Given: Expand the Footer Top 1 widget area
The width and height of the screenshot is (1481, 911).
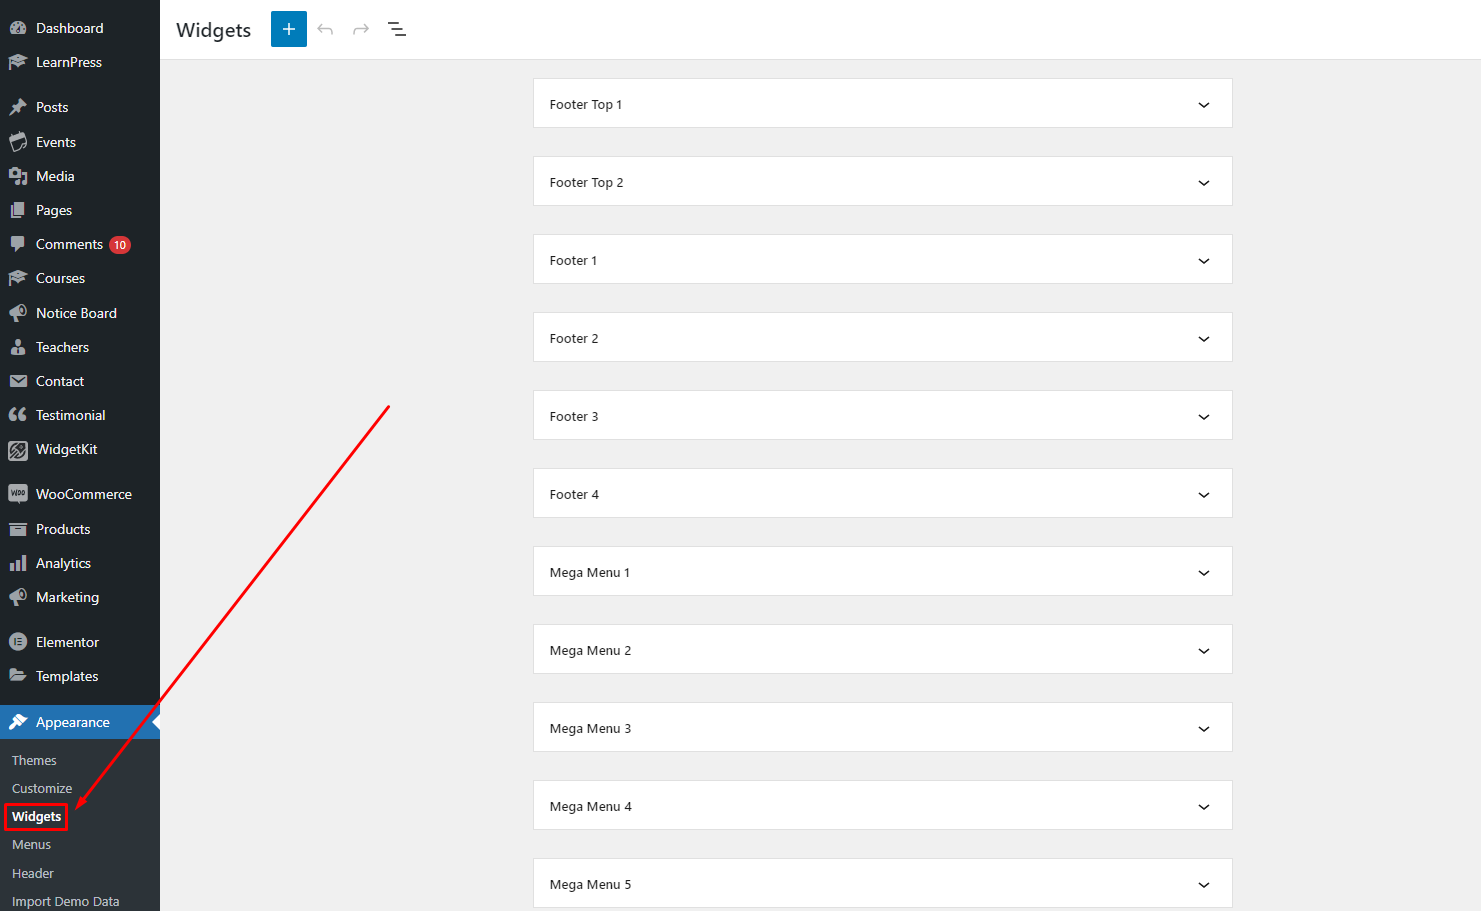Looking at the screenshot, I should [1203, 105].
